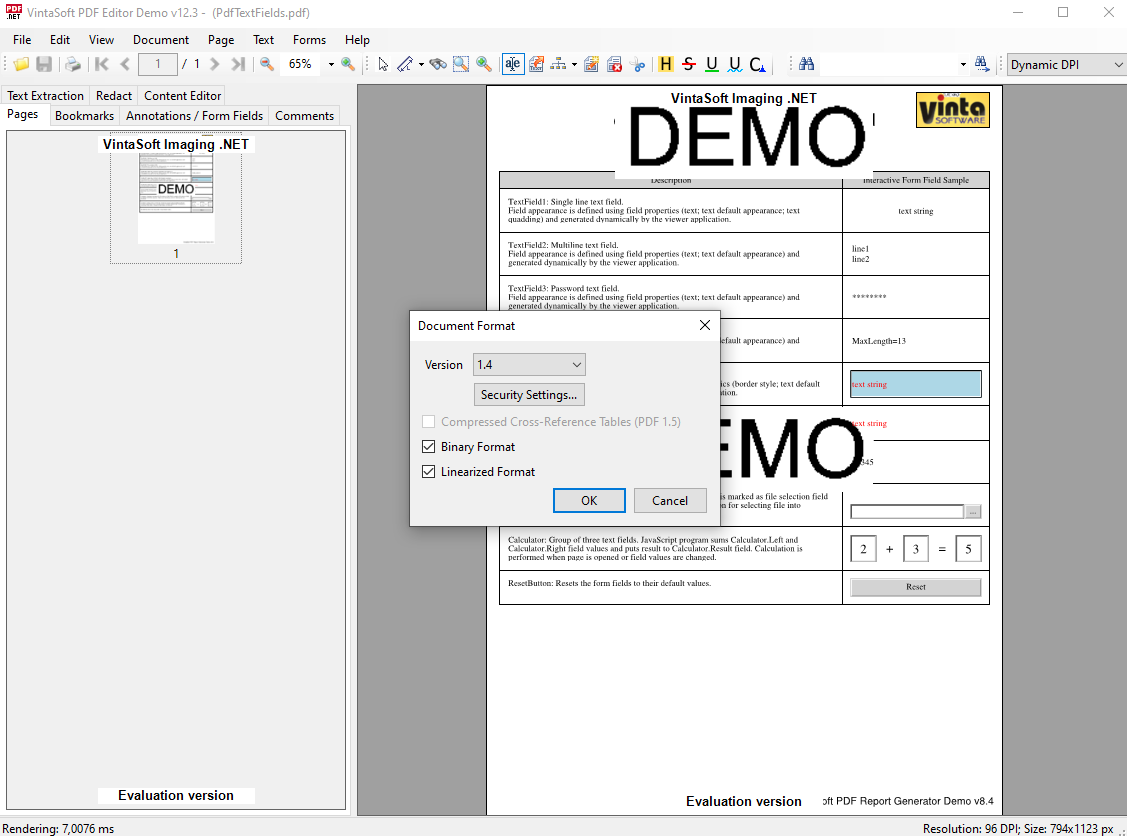Click the zoom out magnifier icon

[267, 64]
